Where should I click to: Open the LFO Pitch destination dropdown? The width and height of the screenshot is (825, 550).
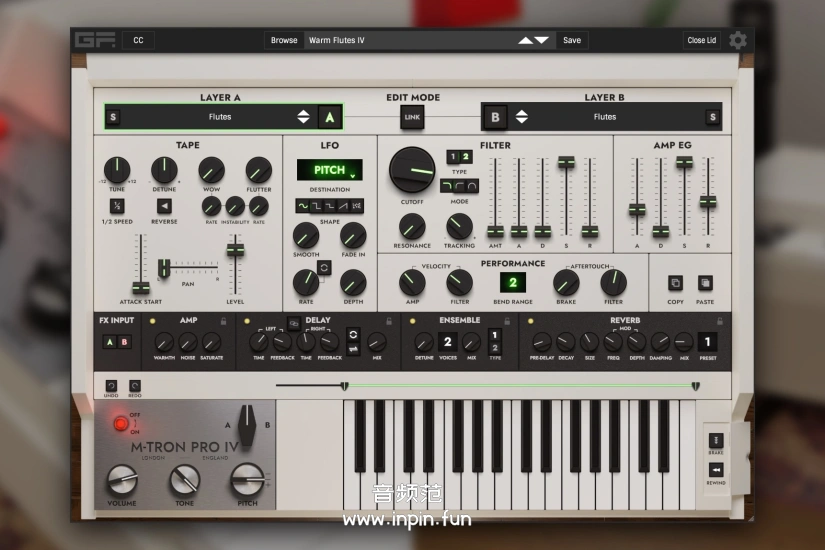(329, 170)
